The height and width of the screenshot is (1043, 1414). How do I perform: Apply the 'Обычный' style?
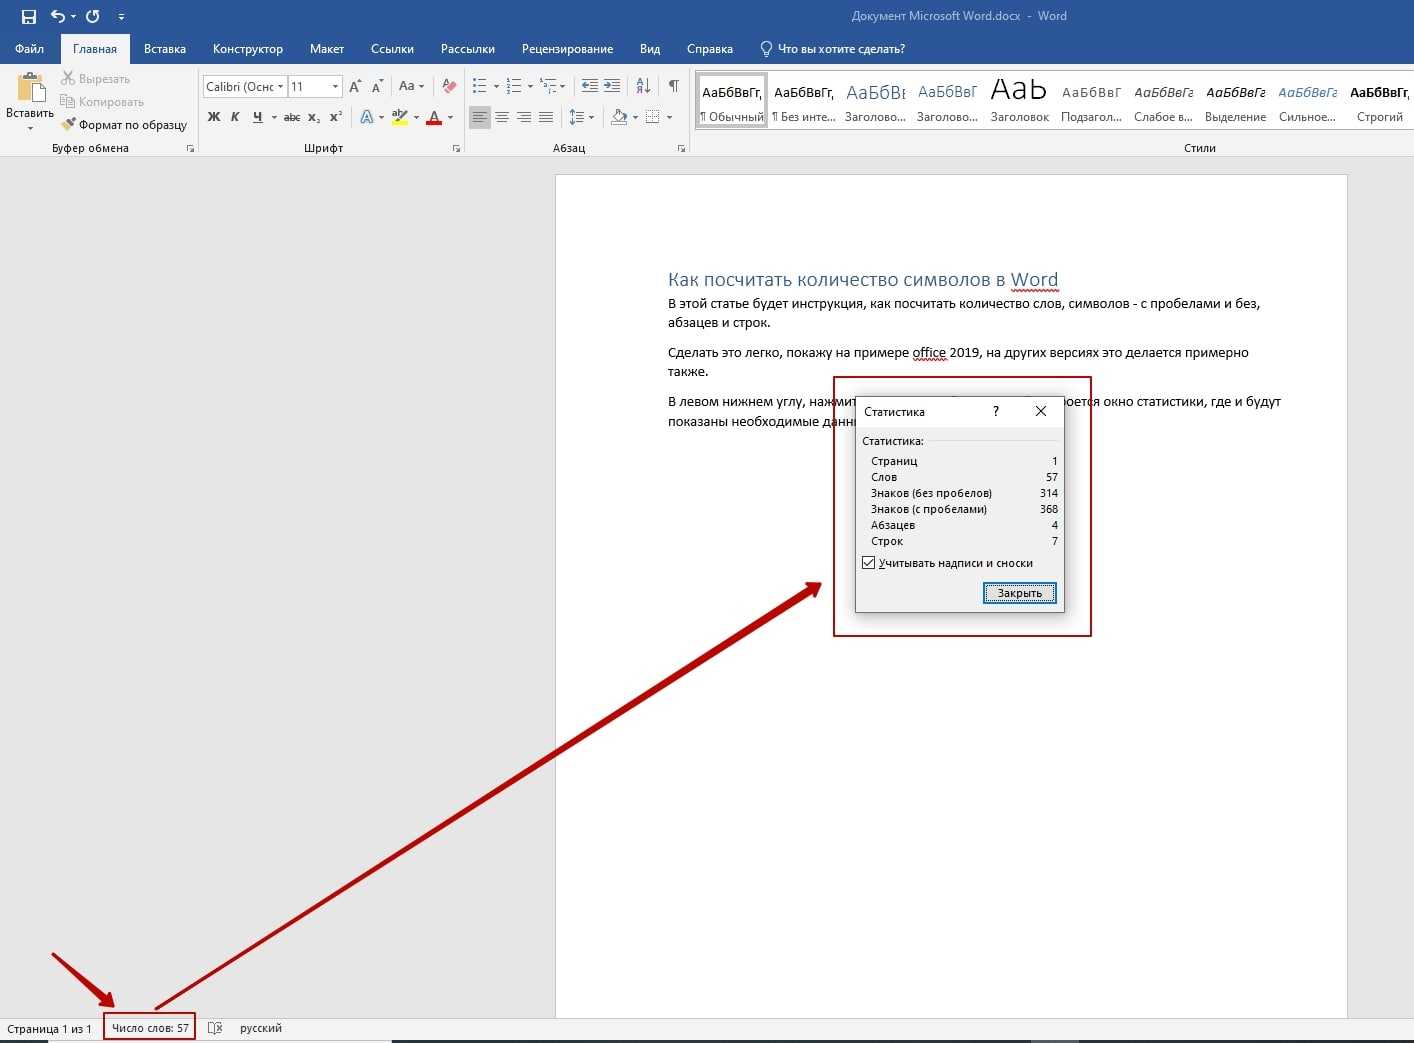coord(732,101)
